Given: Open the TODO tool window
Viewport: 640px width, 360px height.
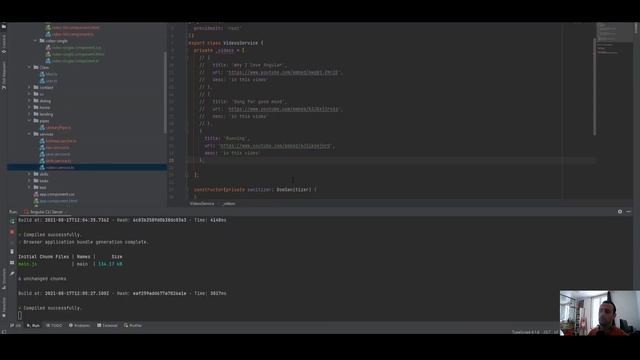Looking at the screenshot, I should [x=54, y=325].
